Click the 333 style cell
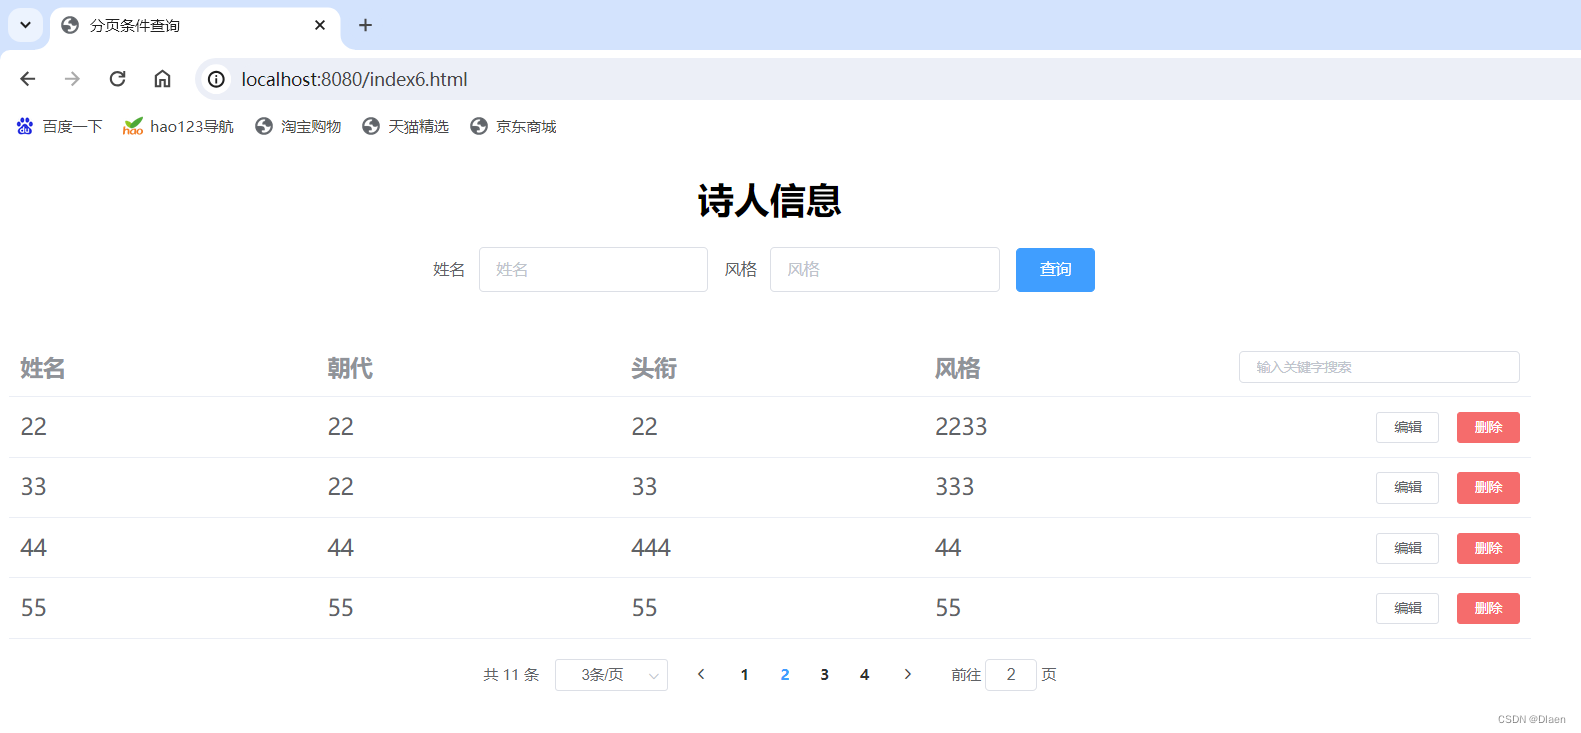 click(954, 487)
